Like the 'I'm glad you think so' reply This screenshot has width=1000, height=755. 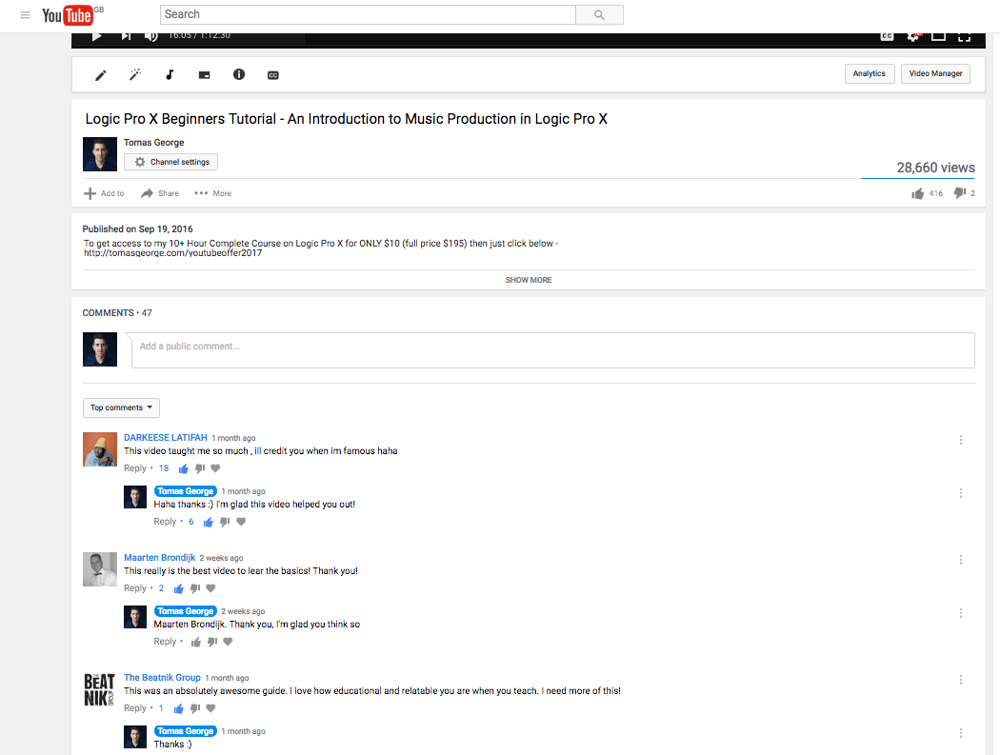[196, 642]
